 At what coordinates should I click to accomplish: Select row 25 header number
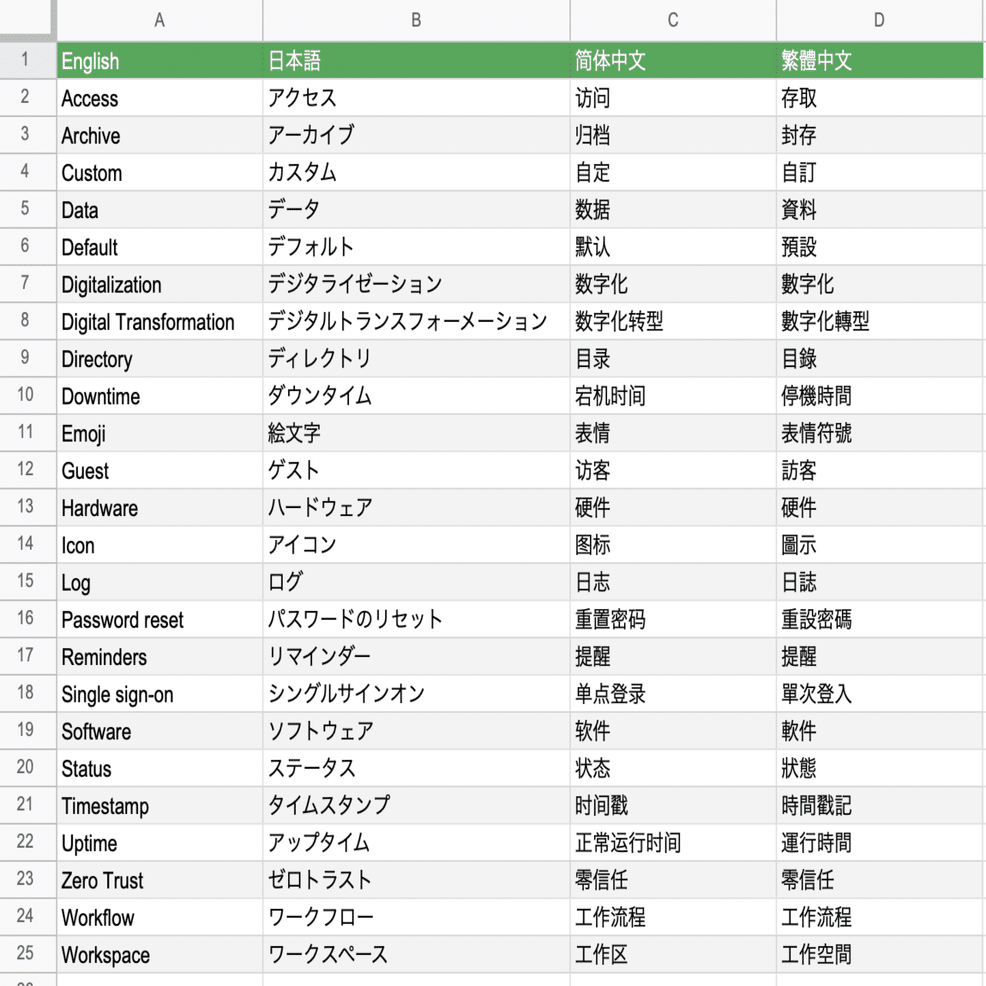(x=25, y=954)
